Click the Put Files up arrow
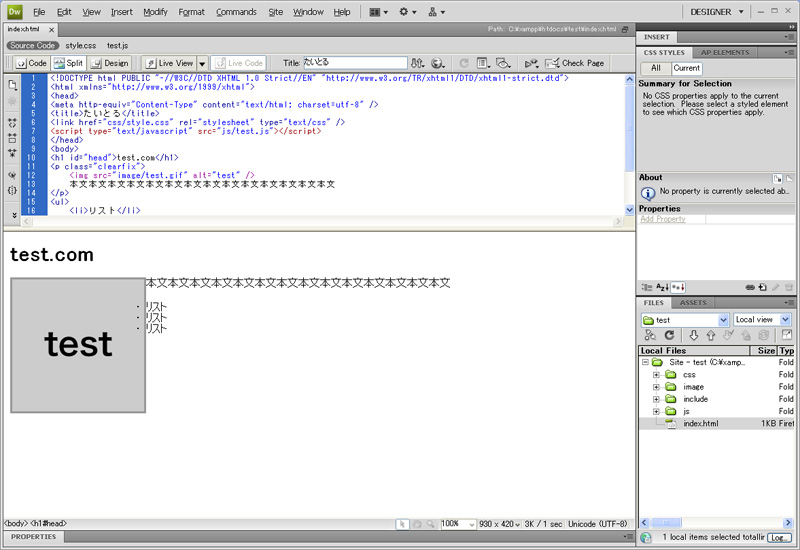Screen dimensions: 800x550 711,335
